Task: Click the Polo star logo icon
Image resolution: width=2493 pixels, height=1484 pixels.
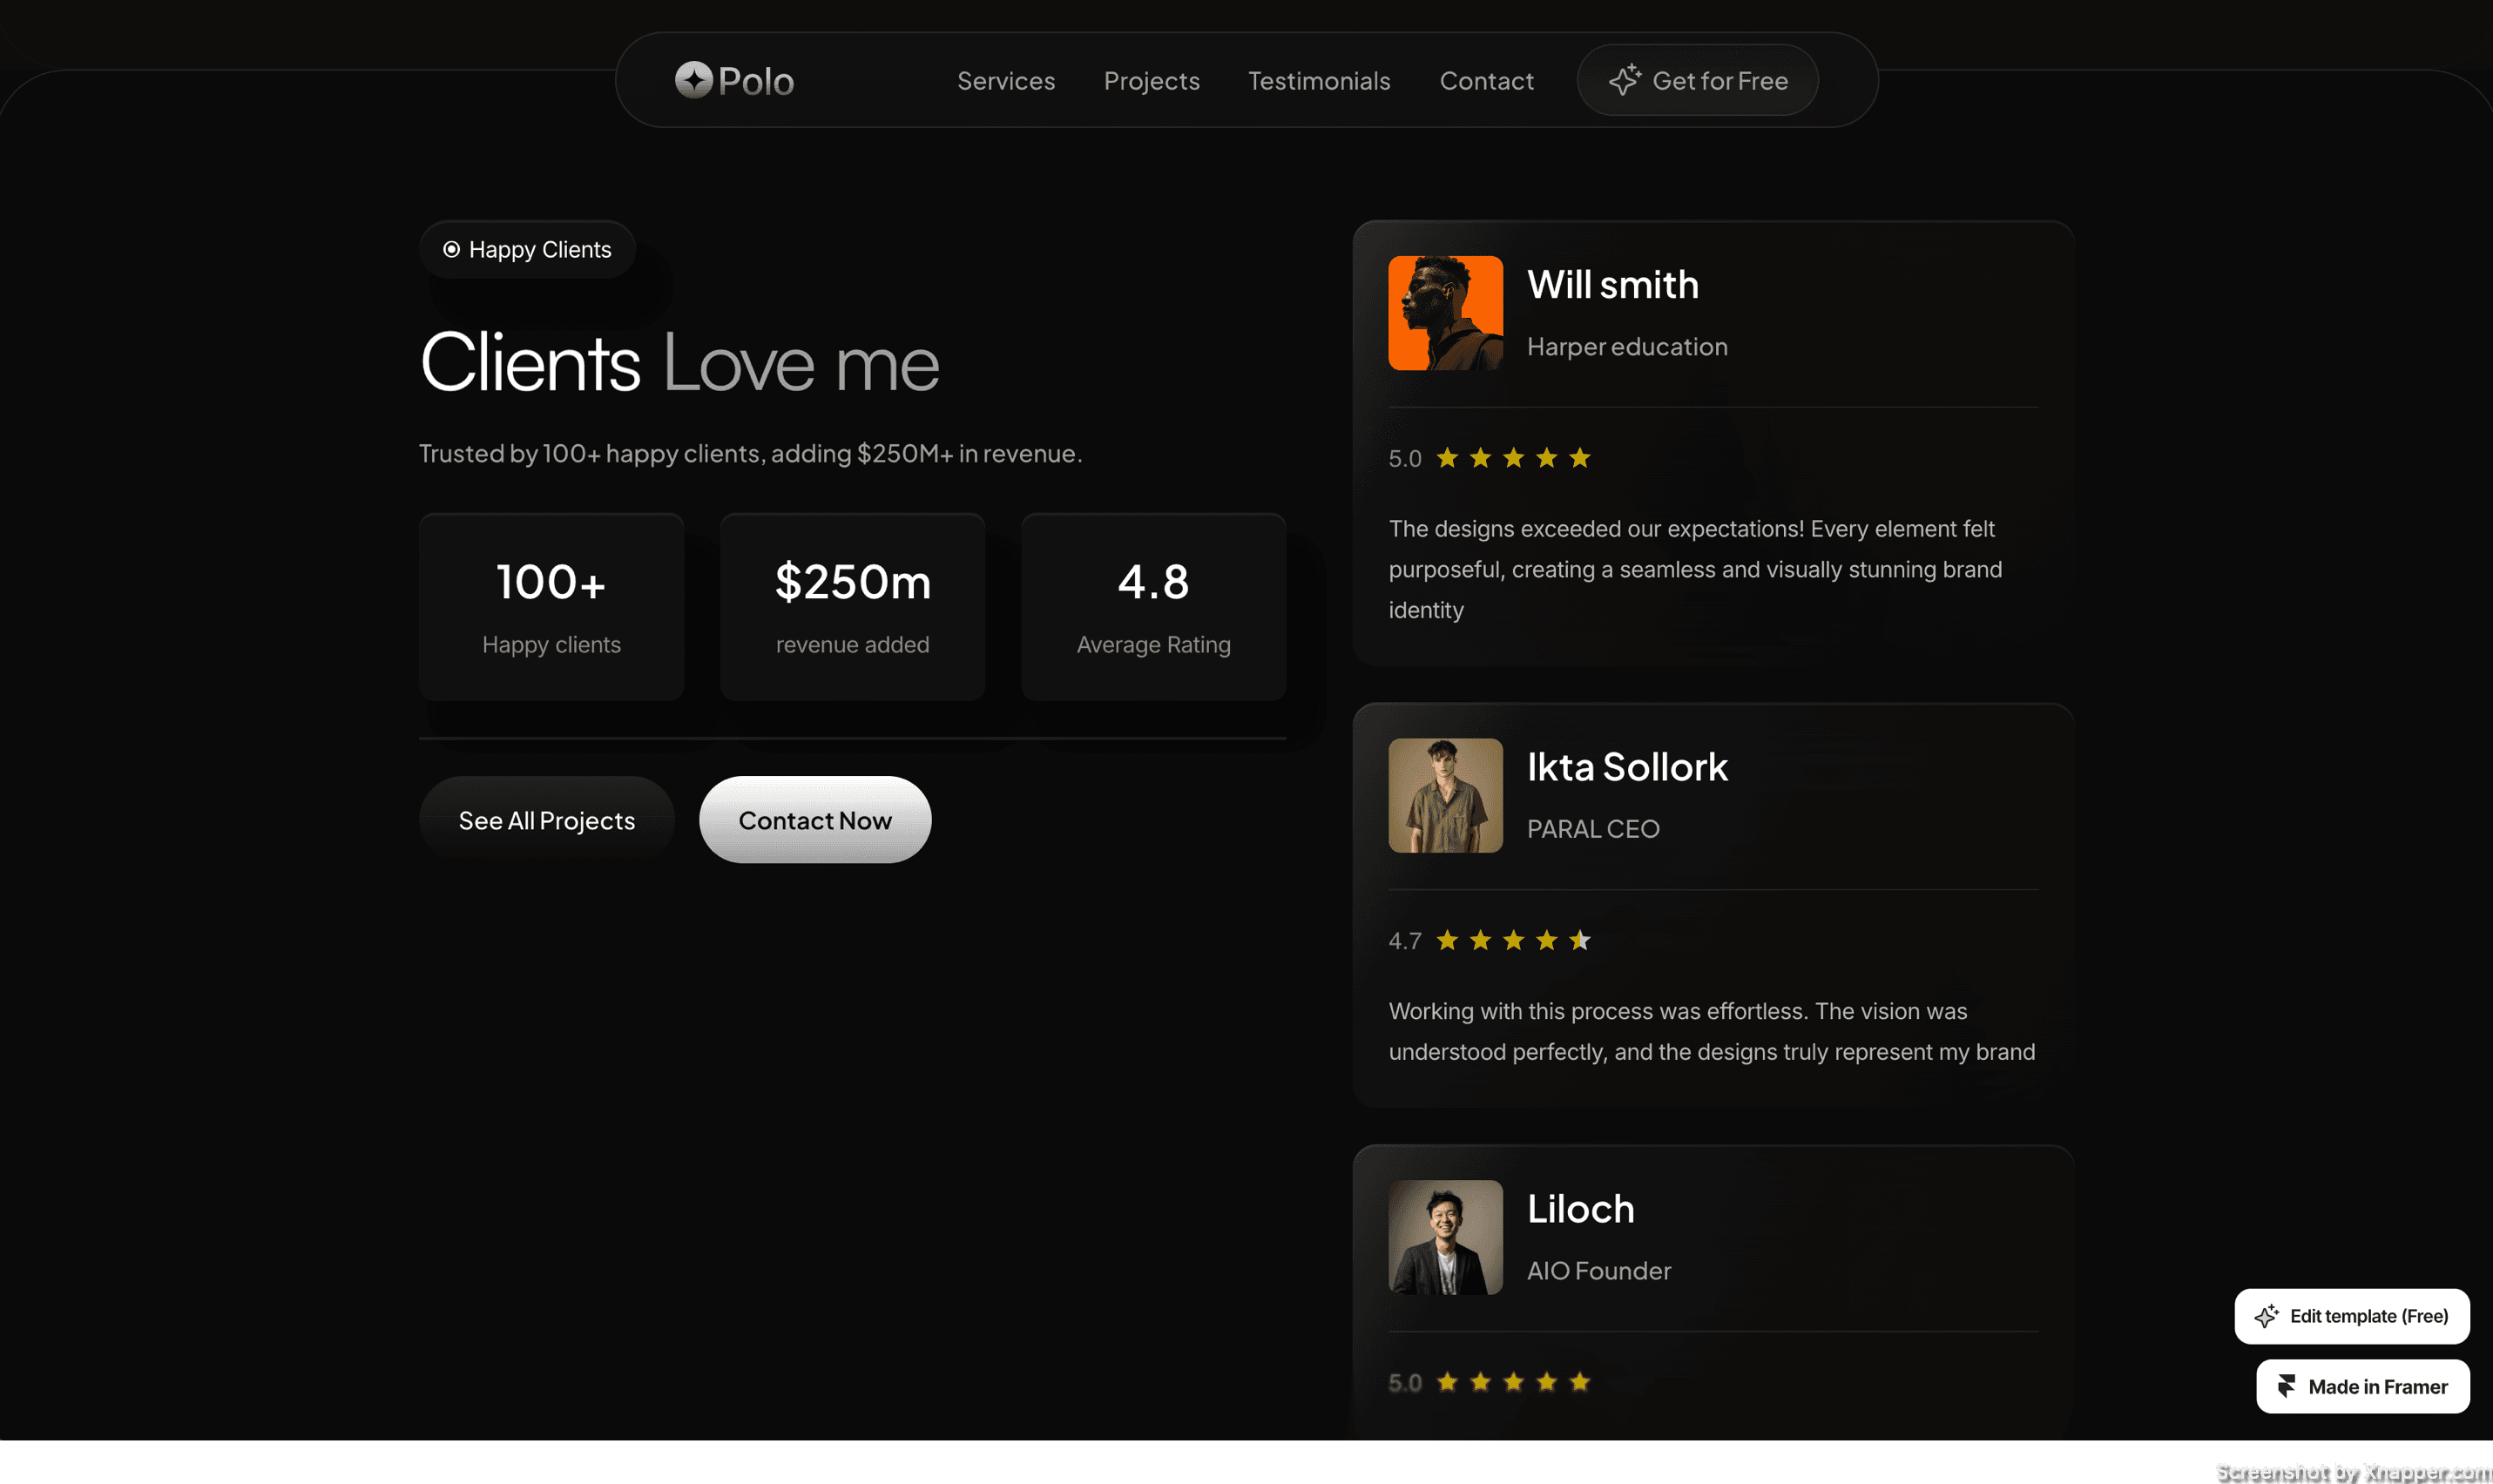Action: pyautogui.click(x=693, y=80)
